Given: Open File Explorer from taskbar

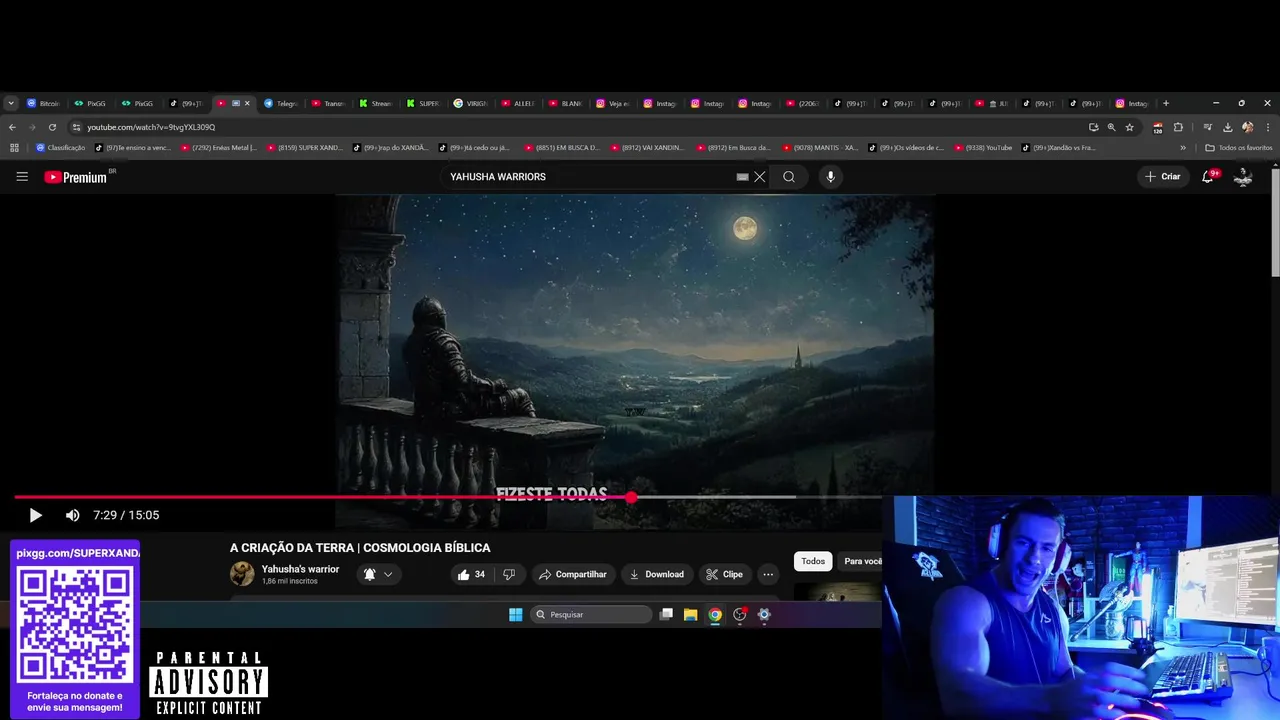Looking at the screenshot, I should (690, 615).
